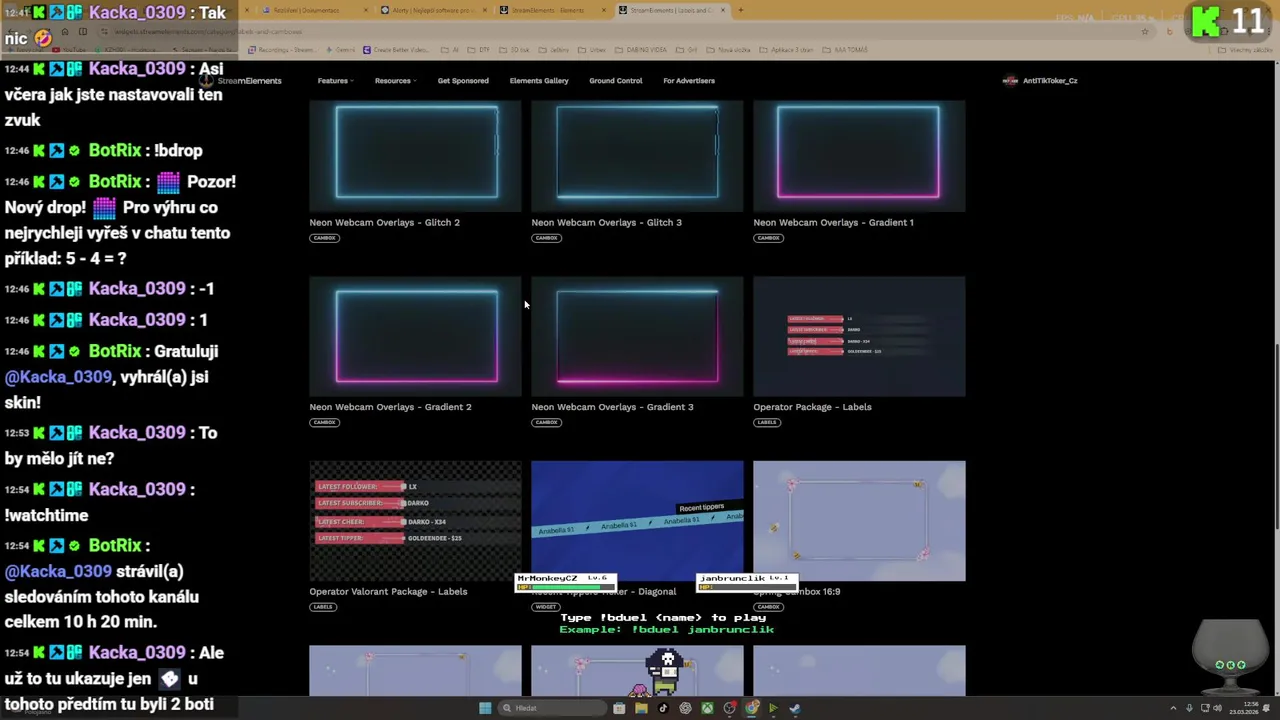Viewport: 1280px width, 720px height.
Task: Click the LABELS tag under Operator Package
Action: coord(767,422)
